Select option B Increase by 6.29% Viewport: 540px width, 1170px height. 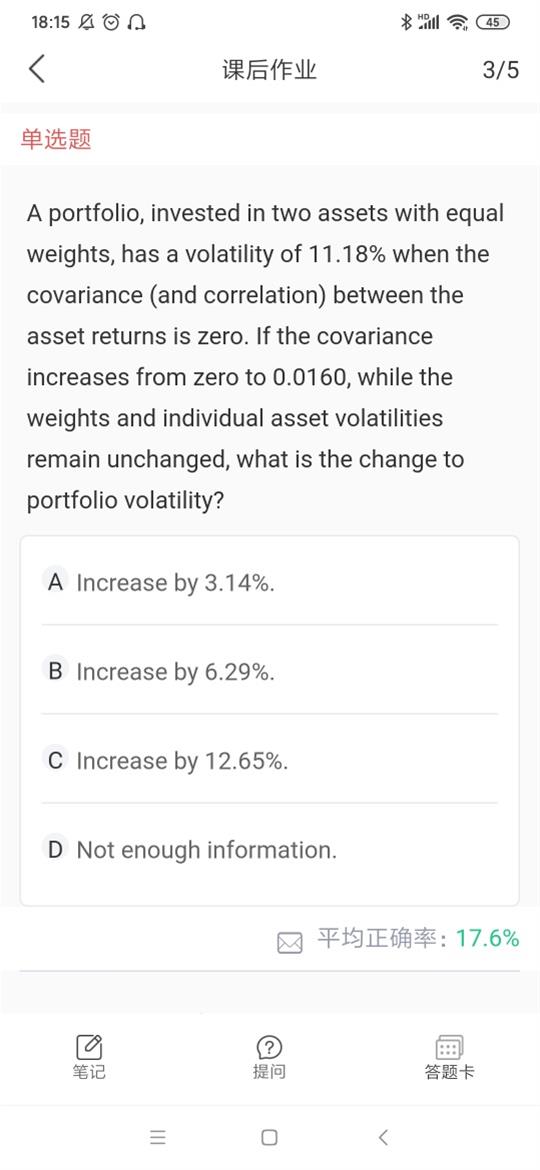[269, 671]
